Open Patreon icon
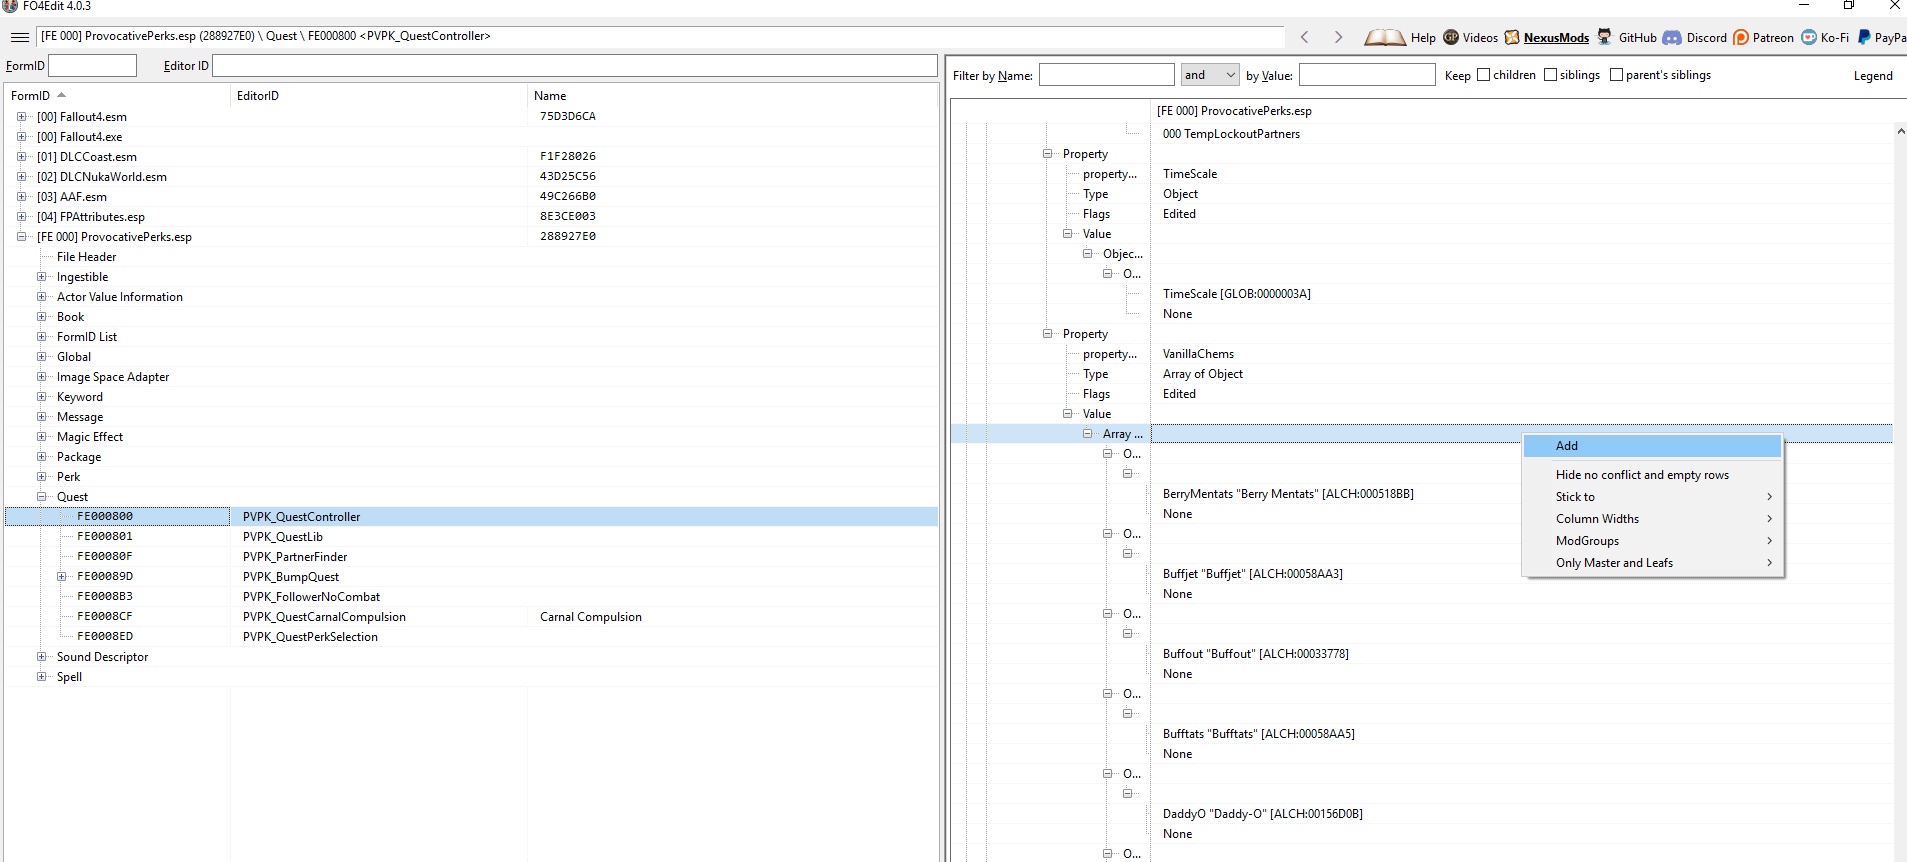The height and width of the screenshot is (862, 1907). 1741,37
